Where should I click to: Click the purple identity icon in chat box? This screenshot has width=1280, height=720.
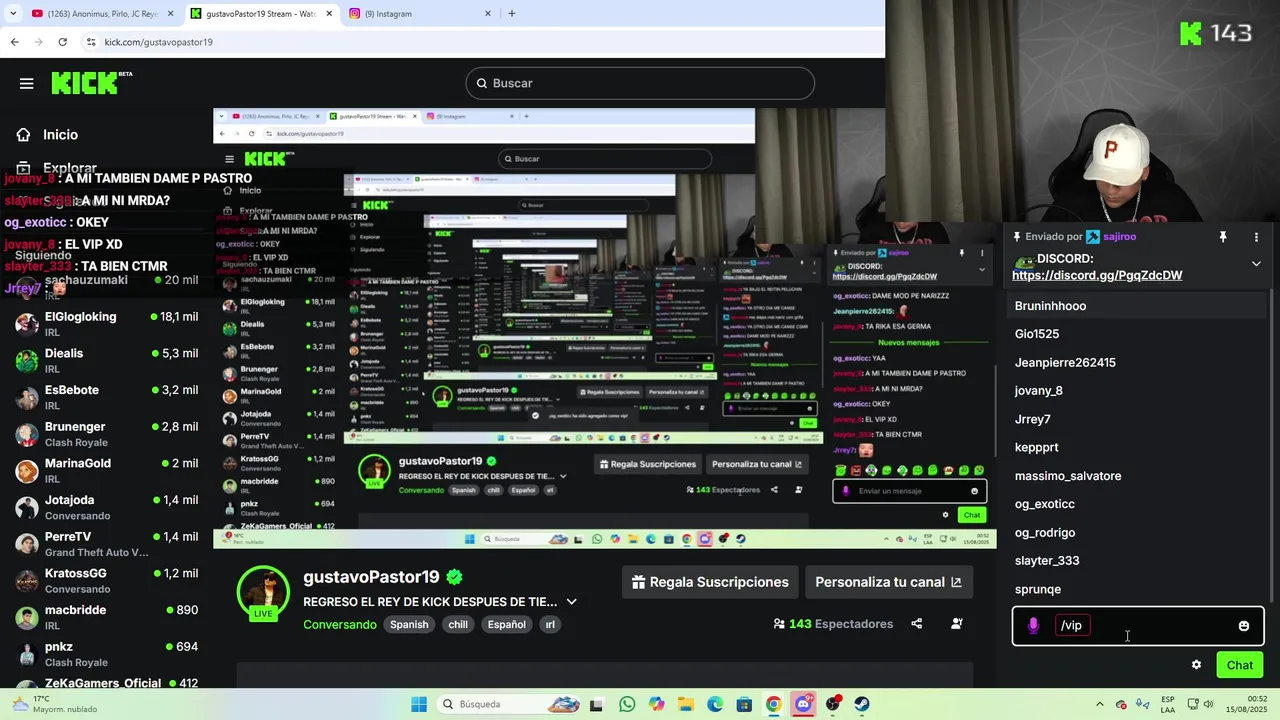pos(1033,626)
